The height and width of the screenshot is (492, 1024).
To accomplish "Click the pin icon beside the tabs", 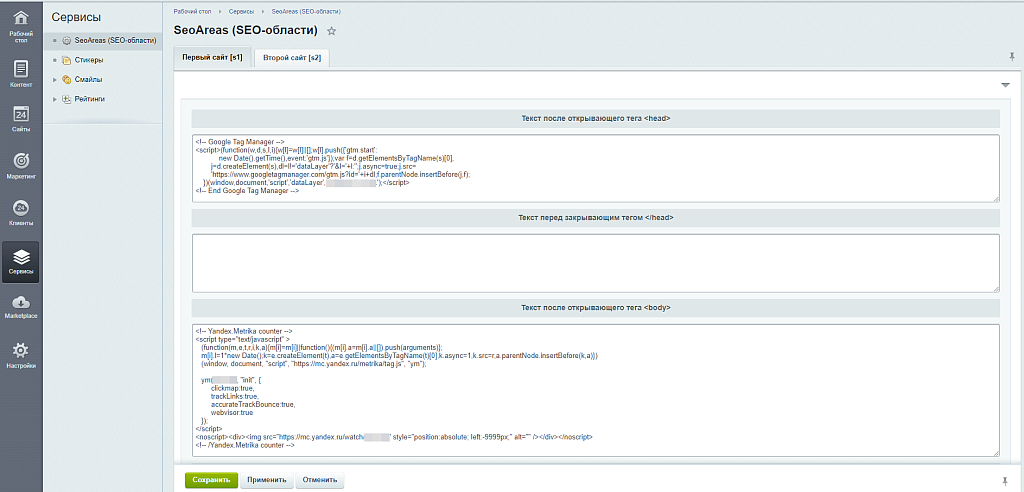I will [x=1012, y=58].
